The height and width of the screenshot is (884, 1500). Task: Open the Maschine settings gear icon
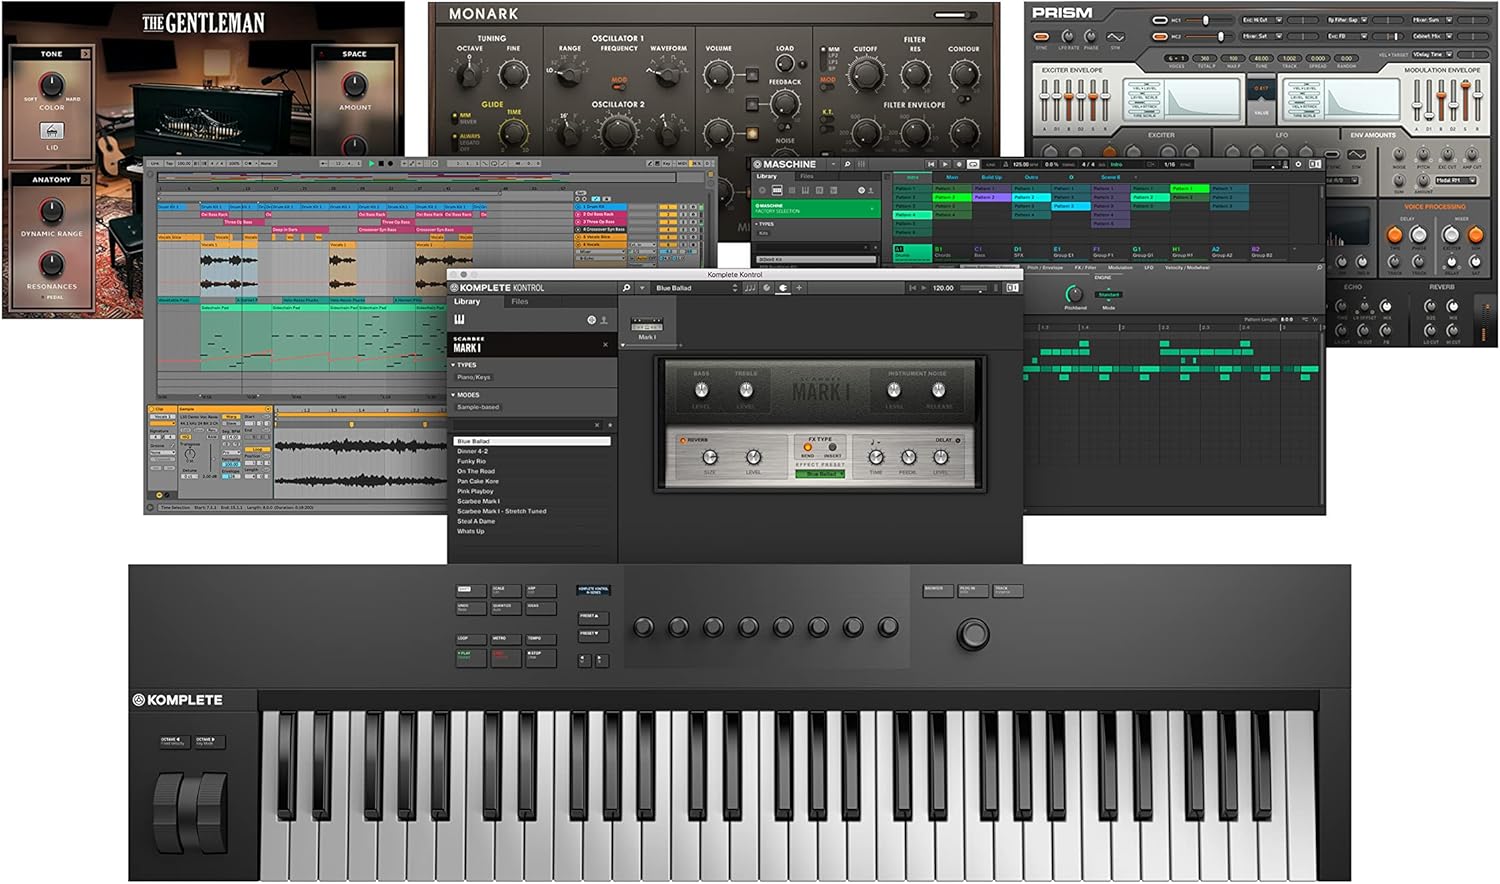tap(1298, 164)
